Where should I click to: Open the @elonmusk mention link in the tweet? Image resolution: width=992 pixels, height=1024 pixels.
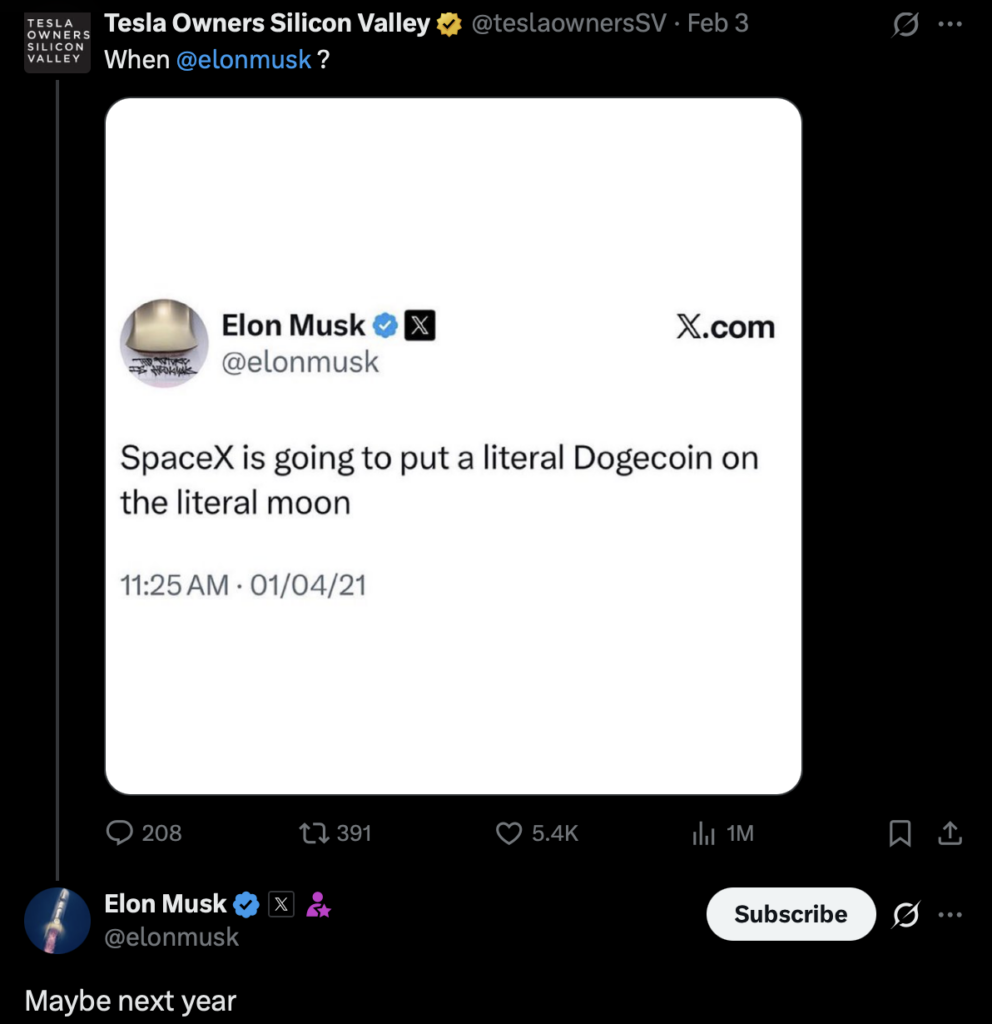click(x=244, y=59)
